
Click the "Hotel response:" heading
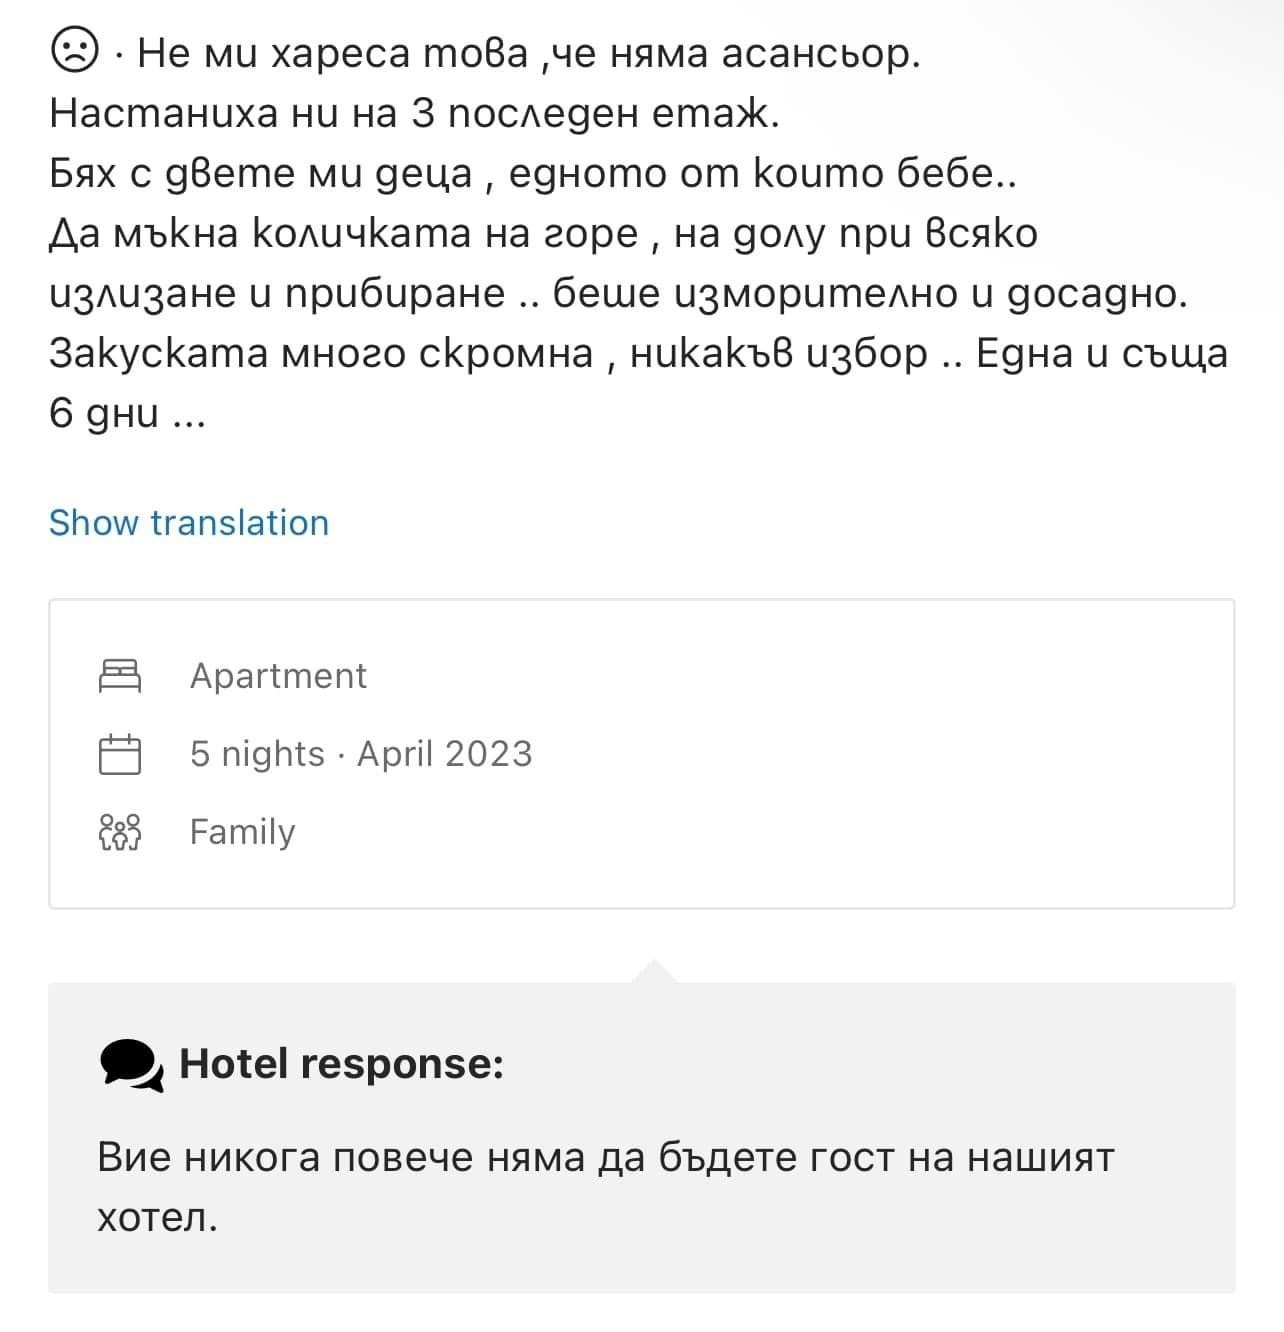click(341, 1064)
